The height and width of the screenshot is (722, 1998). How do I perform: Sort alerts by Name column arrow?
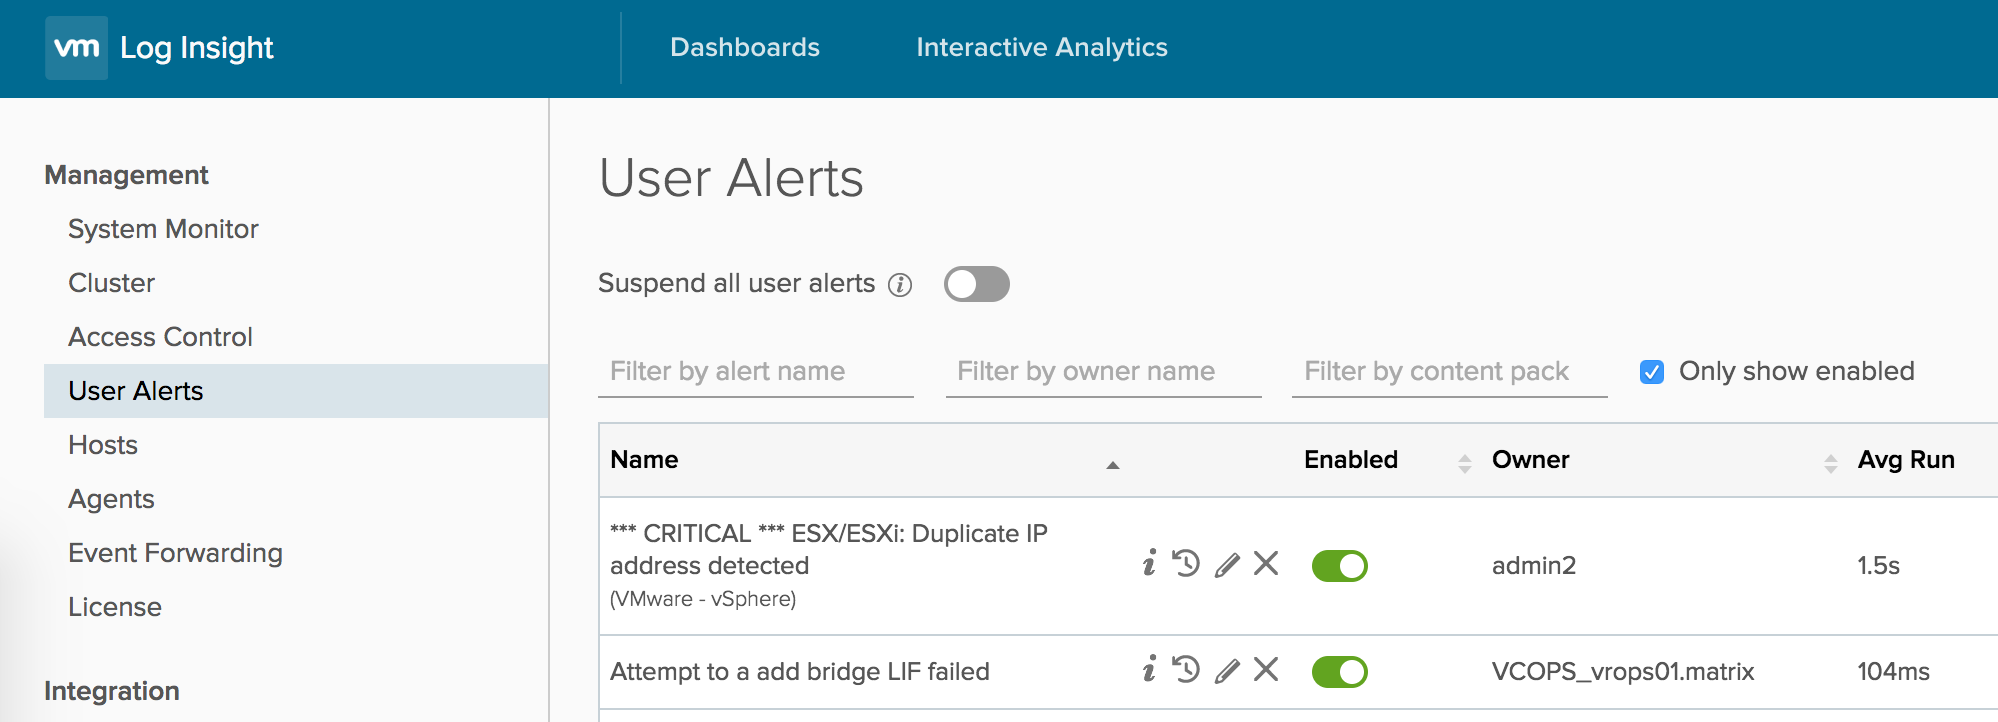[1112, 464]
